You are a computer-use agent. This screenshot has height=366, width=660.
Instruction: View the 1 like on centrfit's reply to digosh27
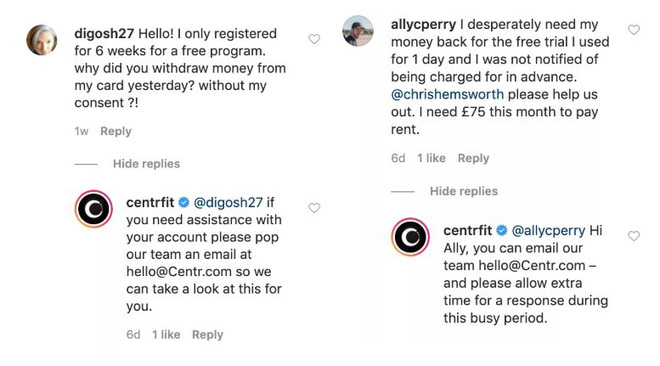[x=166, y=334]
